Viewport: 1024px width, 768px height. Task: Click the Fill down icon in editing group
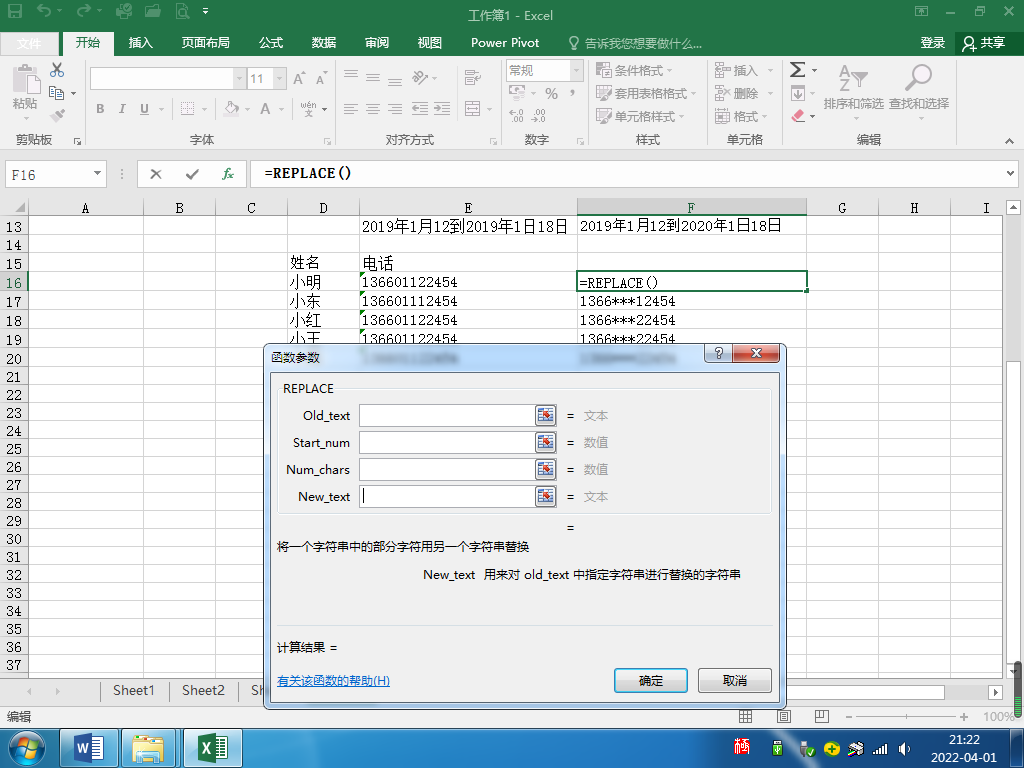click(x=797, y=93)
